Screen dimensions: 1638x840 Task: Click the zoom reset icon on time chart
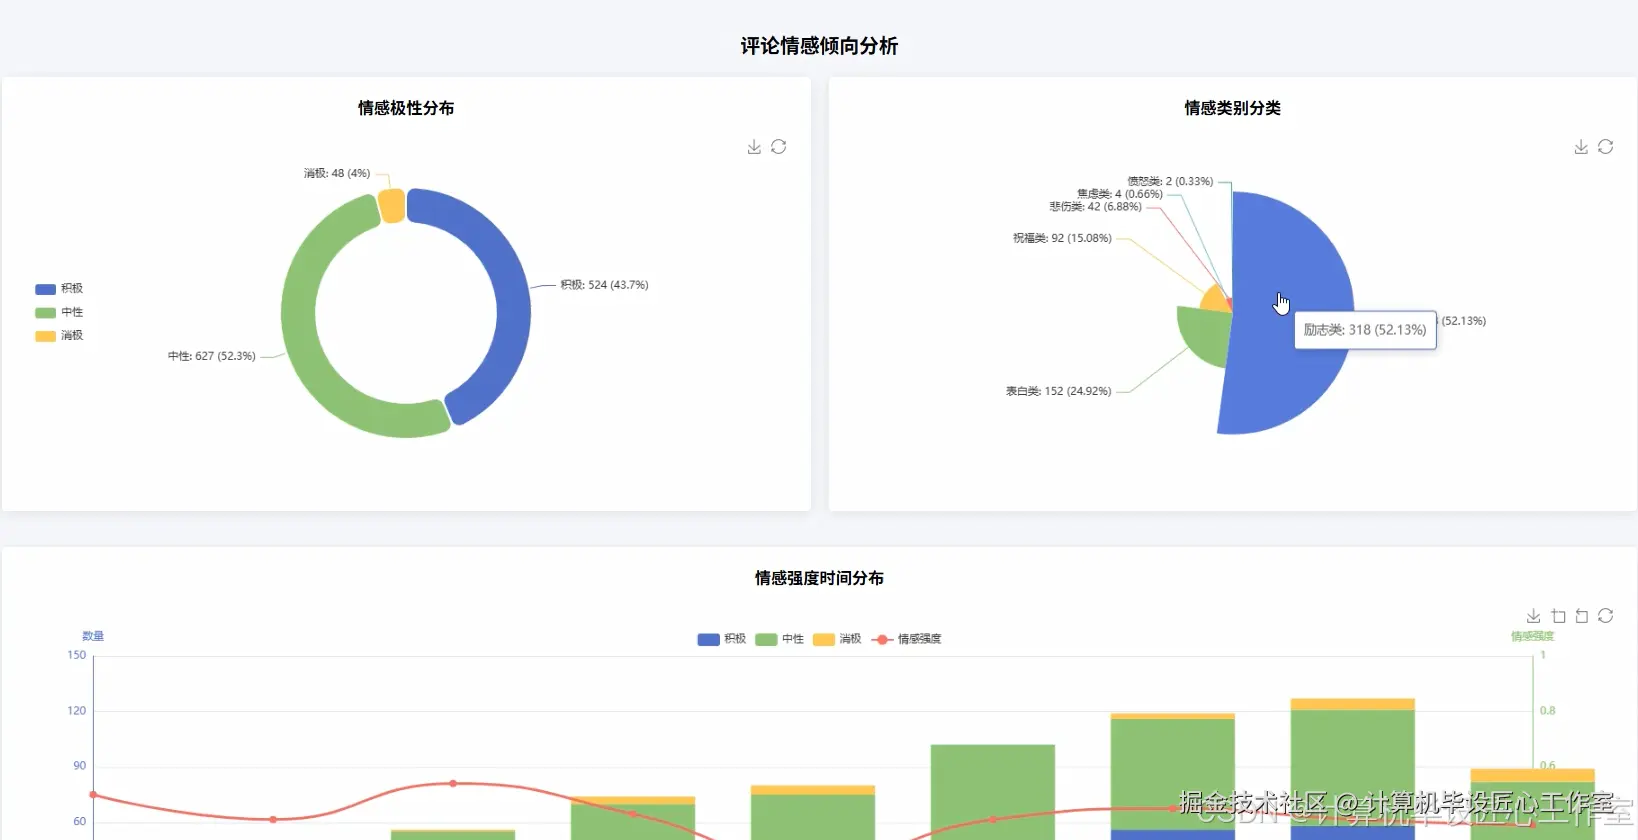[x=1582, y=616]
